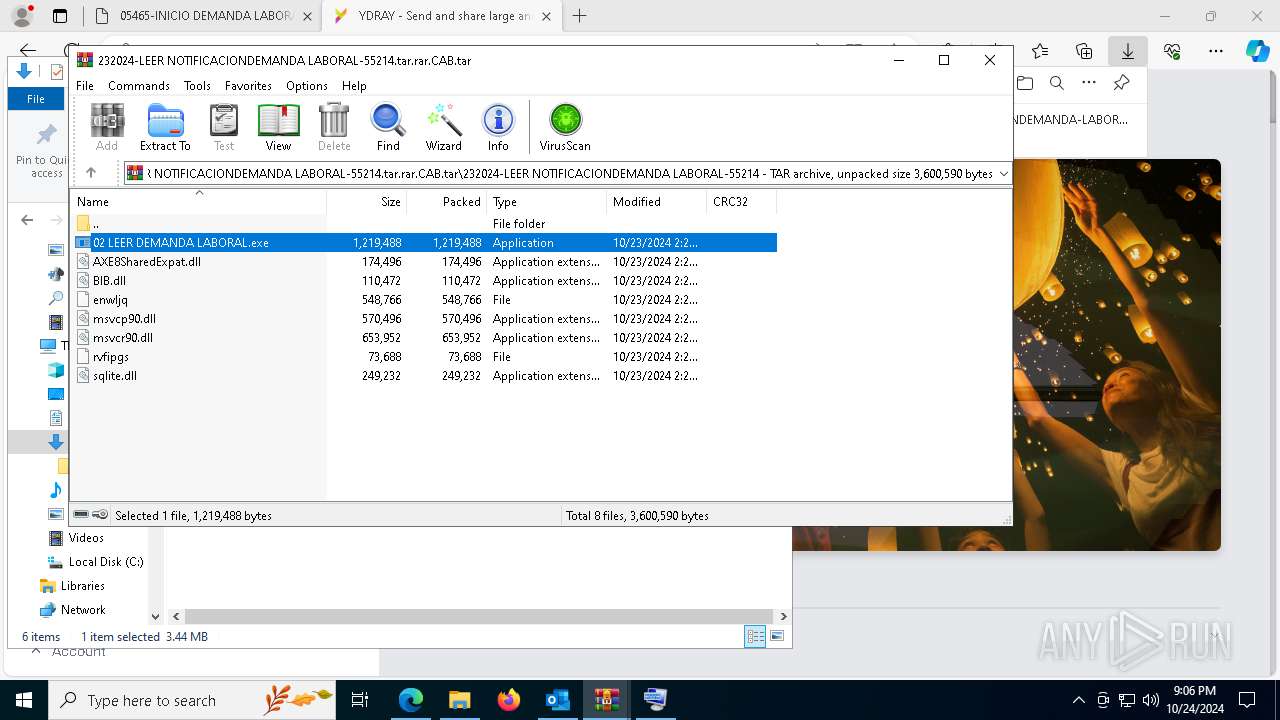1280x720 pixels.
Task: Select Local Disk (C:) in Explorer
Action: 105,562
